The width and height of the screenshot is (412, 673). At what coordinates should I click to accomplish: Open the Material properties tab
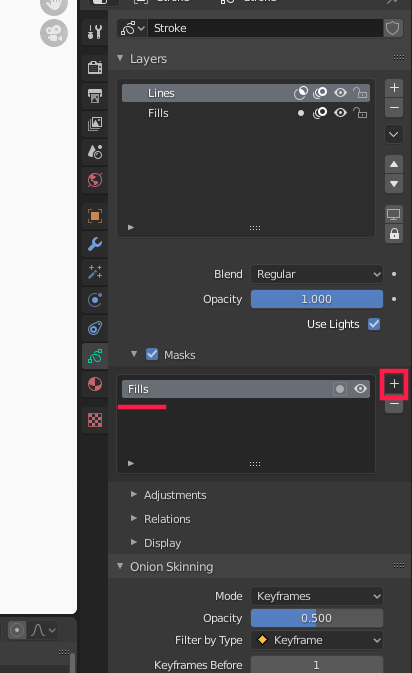pyautogui.click(x=95, y=384)
